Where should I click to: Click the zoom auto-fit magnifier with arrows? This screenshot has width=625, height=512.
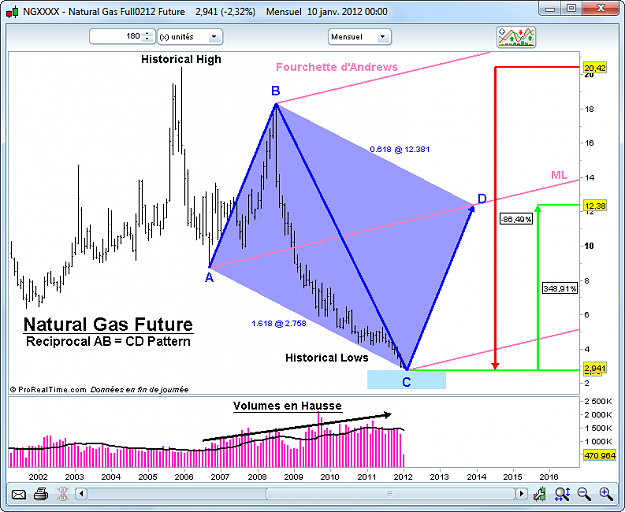(562, 494)
